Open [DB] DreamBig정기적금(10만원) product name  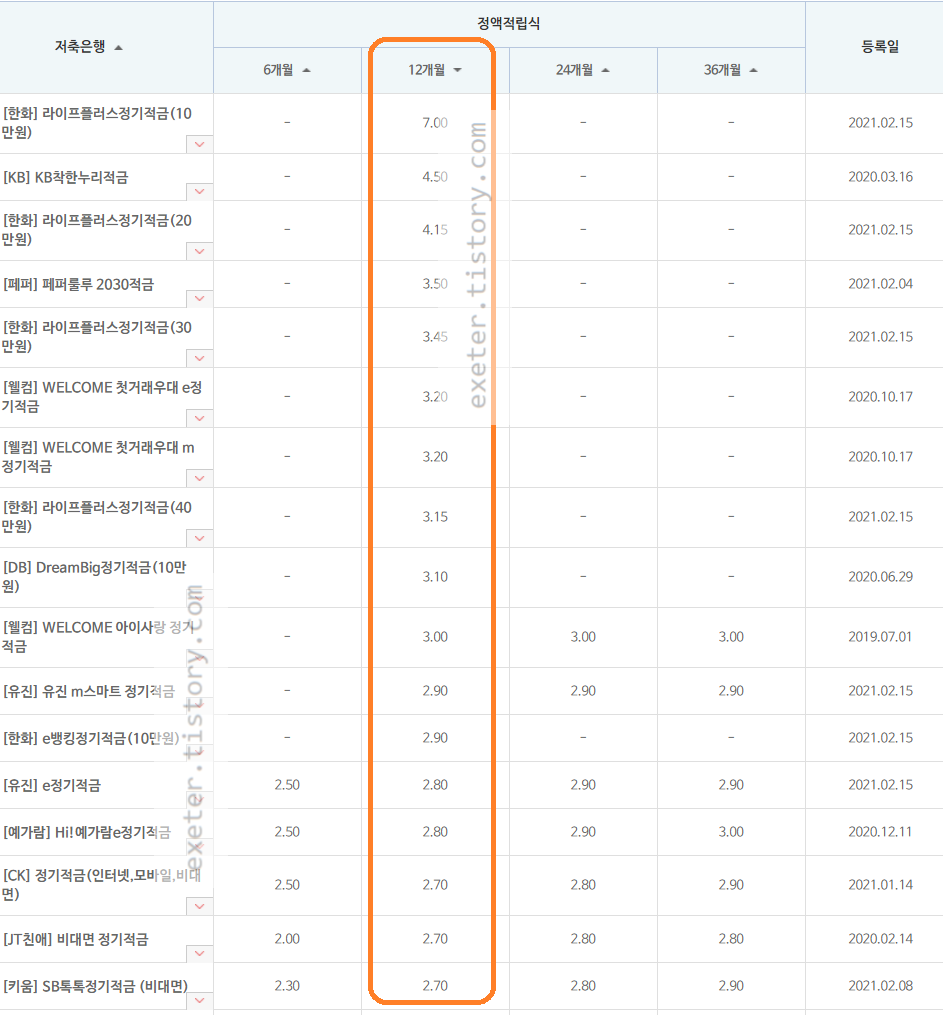[94, 577]
